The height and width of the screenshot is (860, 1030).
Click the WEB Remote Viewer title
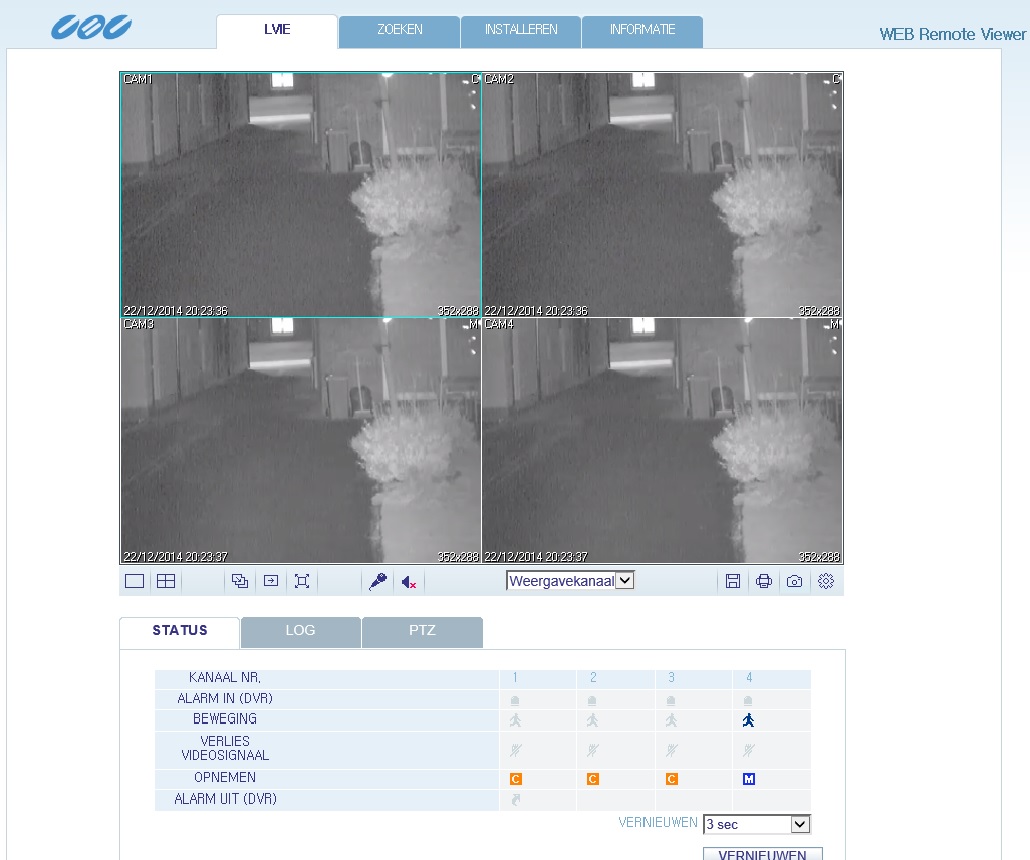point(952,35)
